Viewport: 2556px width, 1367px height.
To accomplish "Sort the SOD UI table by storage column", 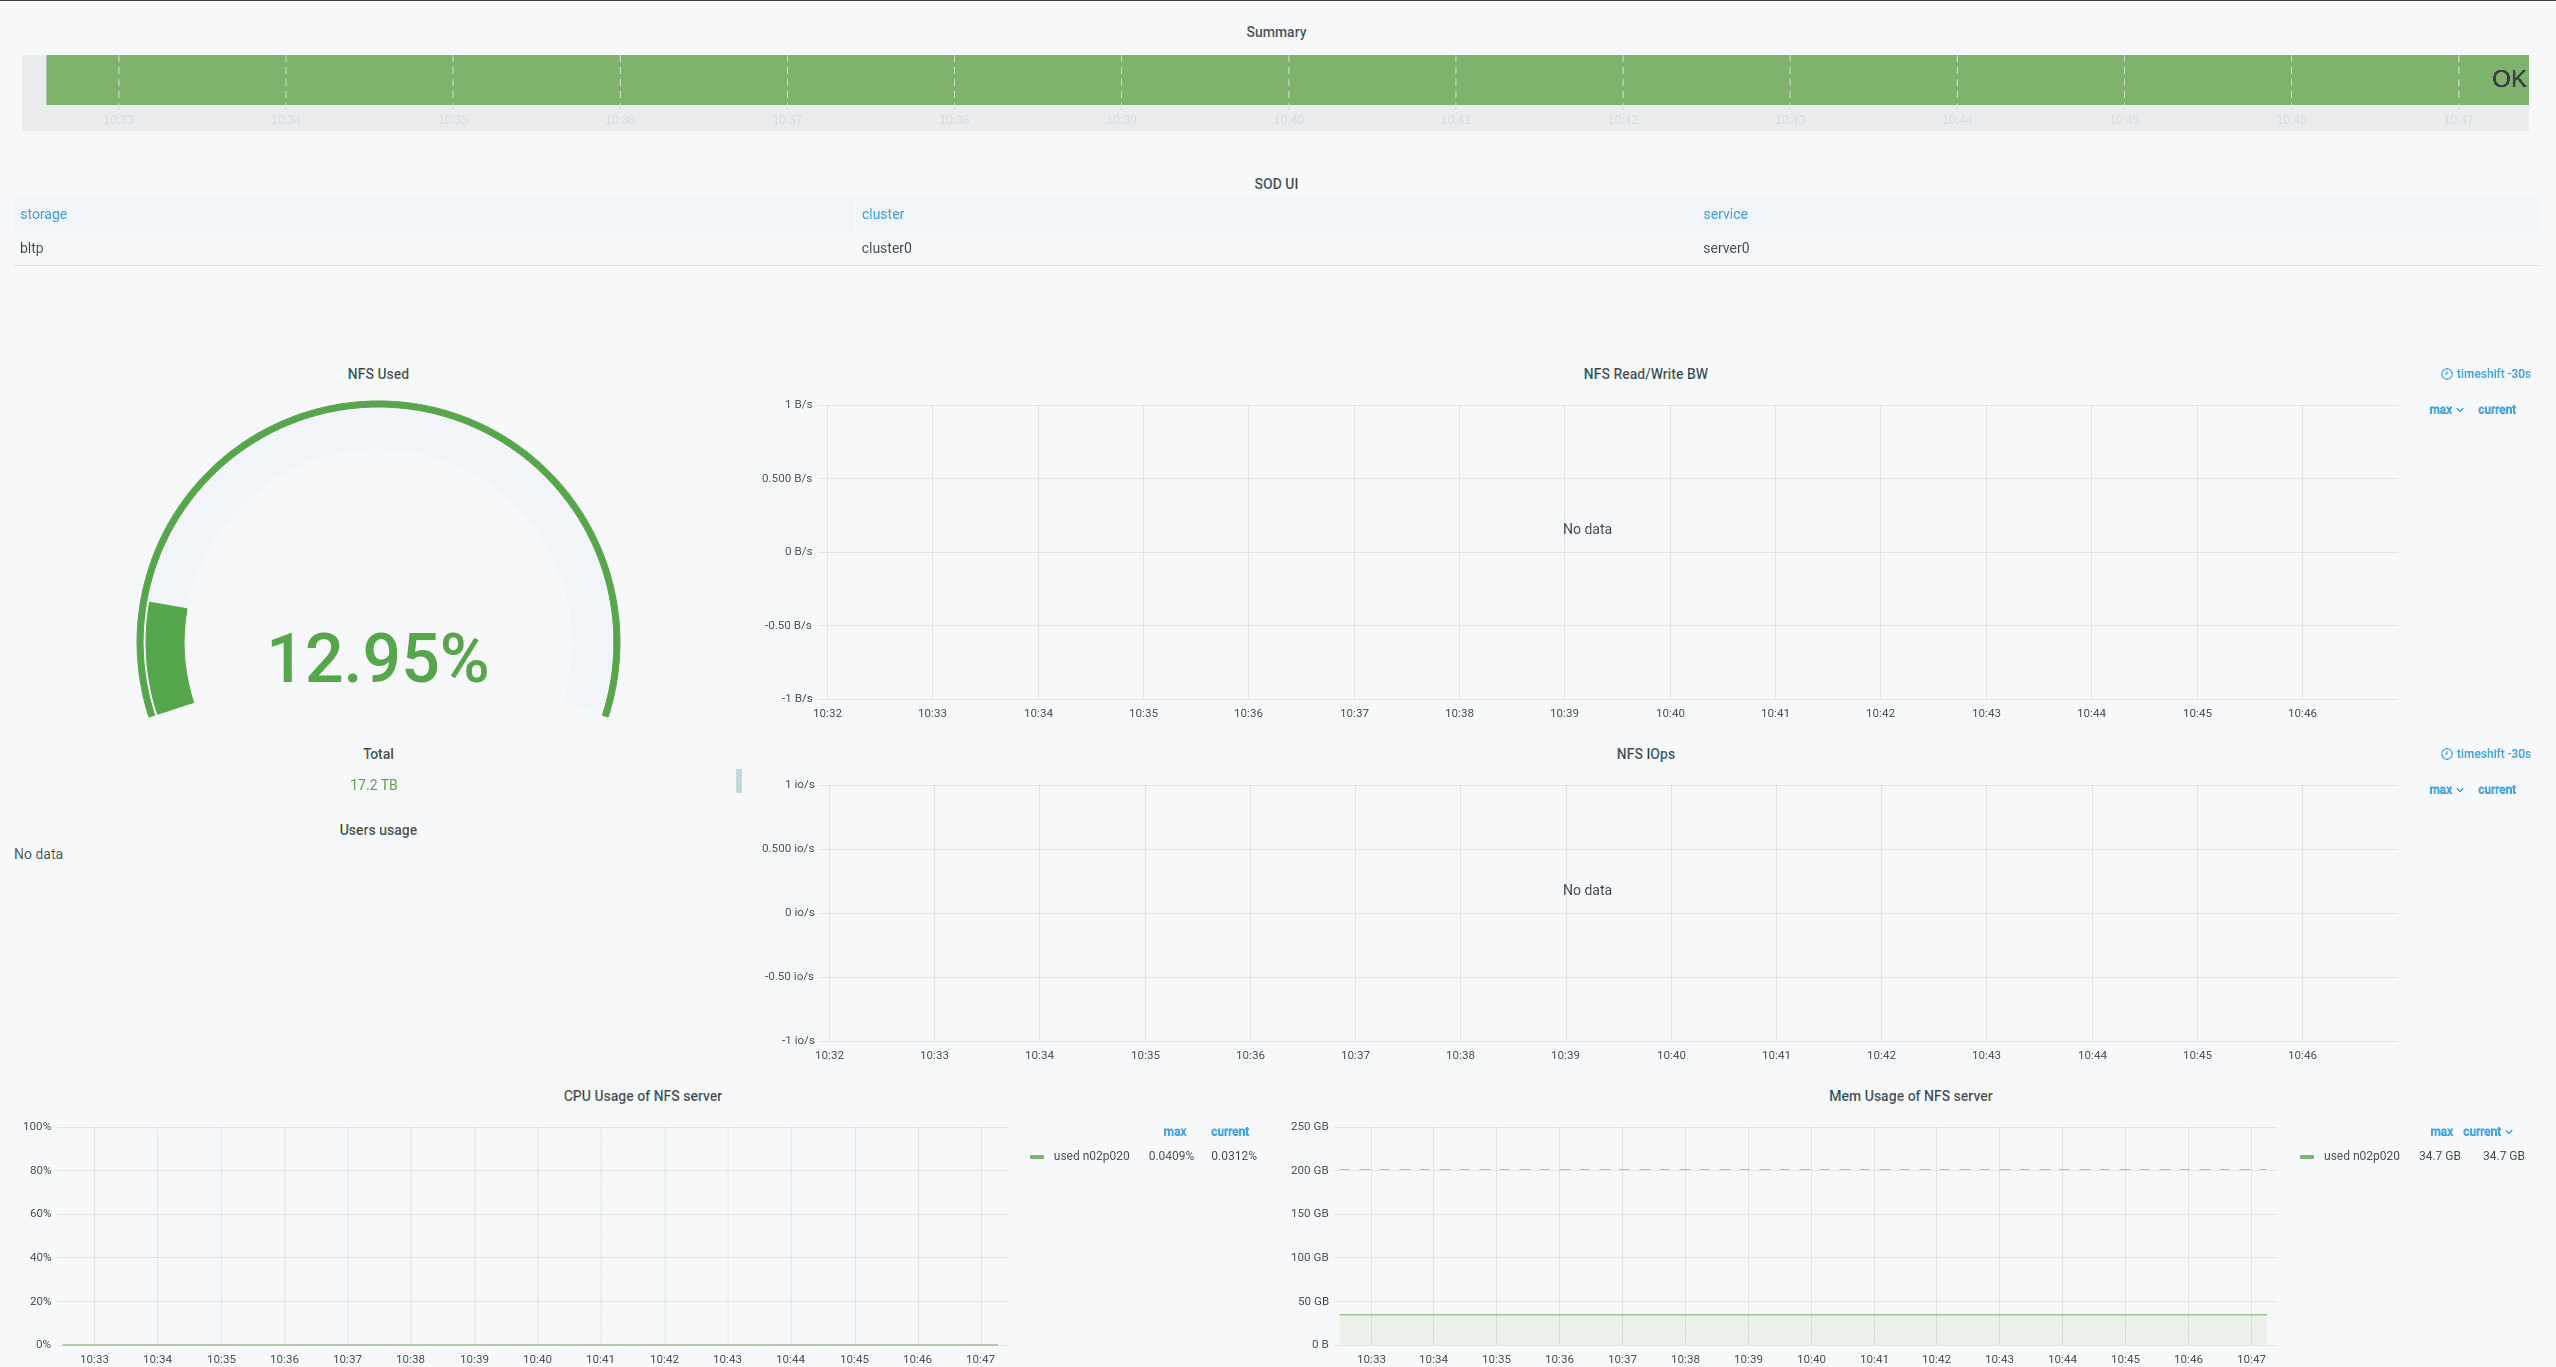I will (43, 214).
